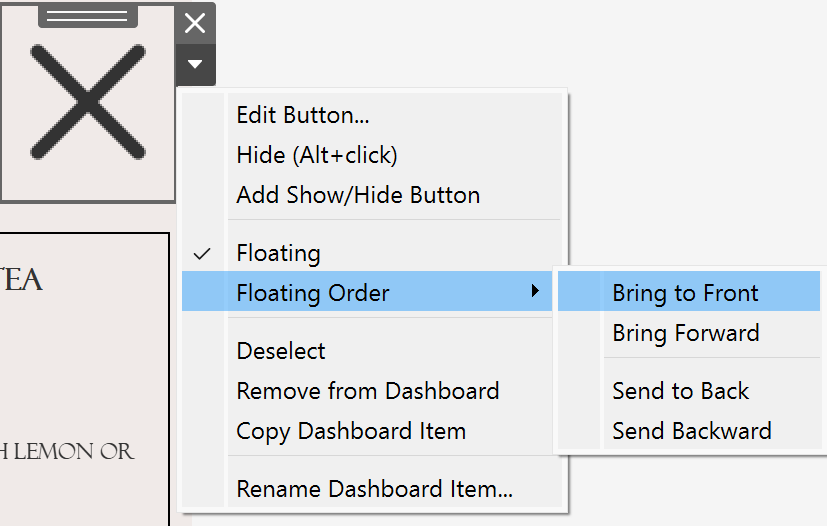Pick Send to Back
This screenshot has height=526, width=827.
pos(680,391)
